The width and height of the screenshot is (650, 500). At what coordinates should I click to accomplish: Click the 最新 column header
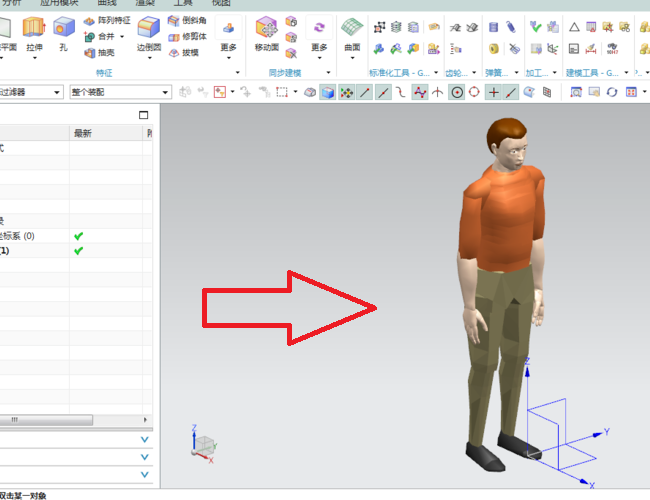pos(84,133)
